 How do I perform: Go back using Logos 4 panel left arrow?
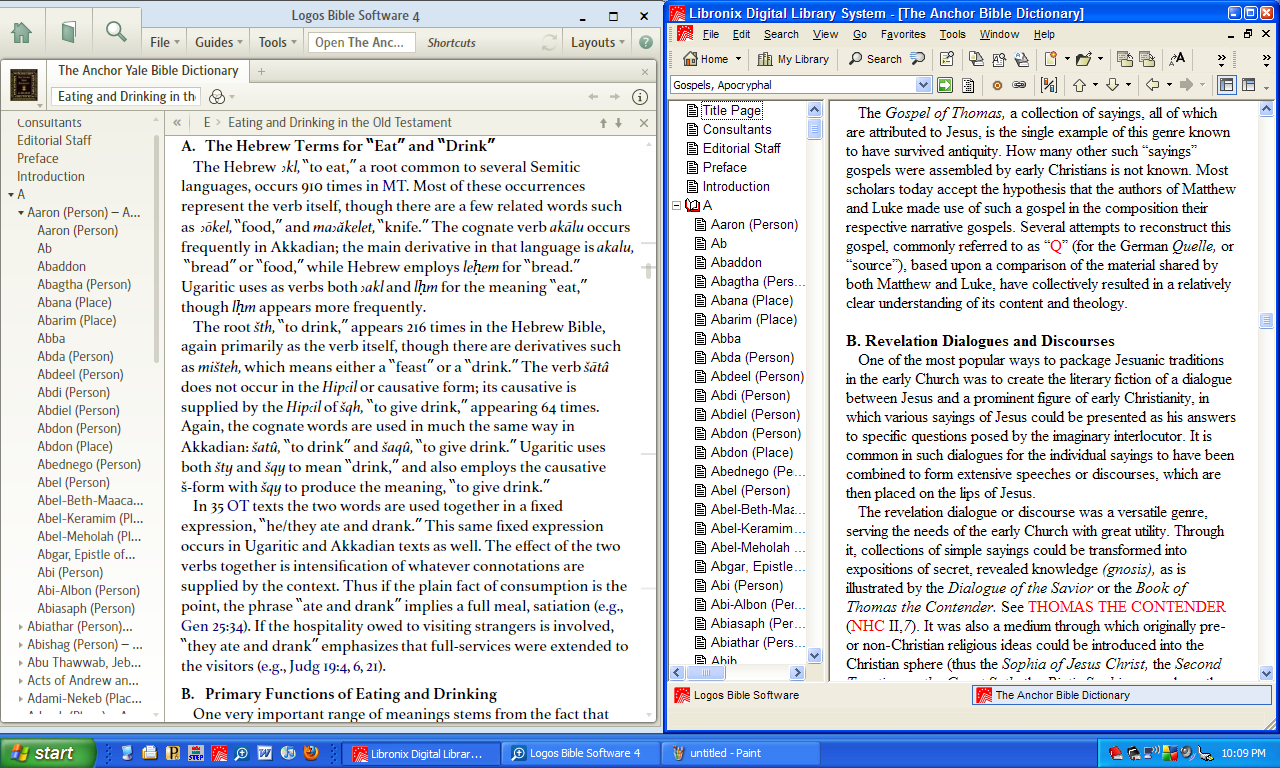coord(593,97)
